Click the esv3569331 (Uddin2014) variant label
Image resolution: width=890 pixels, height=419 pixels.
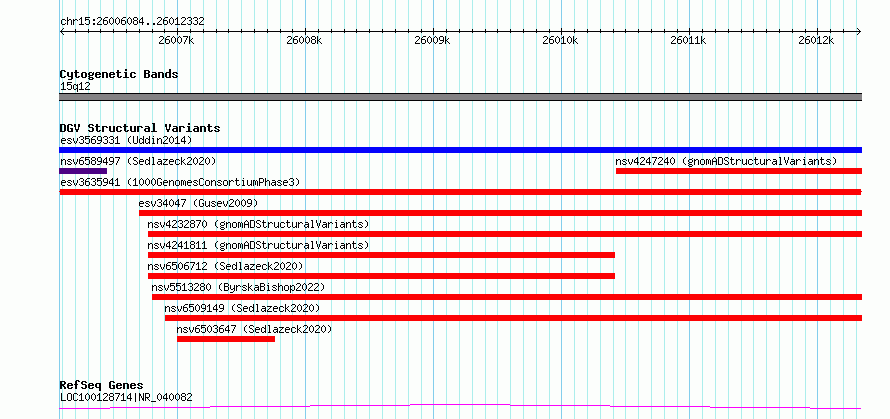[126, 140]
